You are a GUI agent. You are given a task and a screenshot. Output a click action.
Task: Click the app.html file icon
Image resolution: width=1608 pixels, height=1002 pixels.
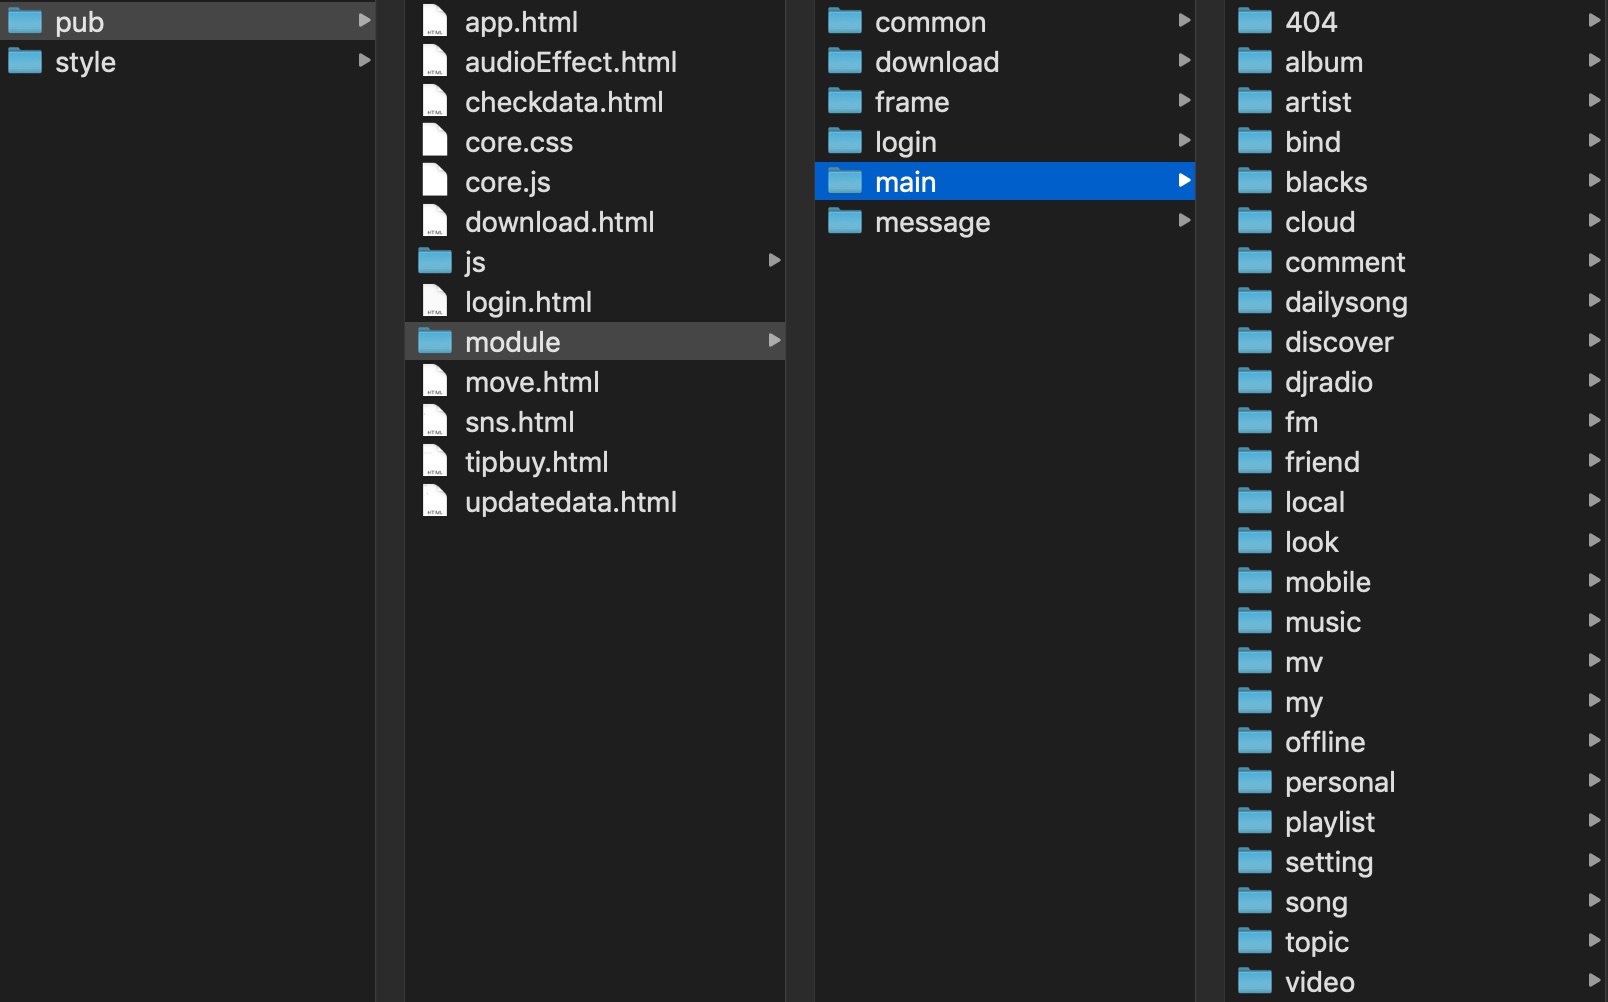(435, 21)
